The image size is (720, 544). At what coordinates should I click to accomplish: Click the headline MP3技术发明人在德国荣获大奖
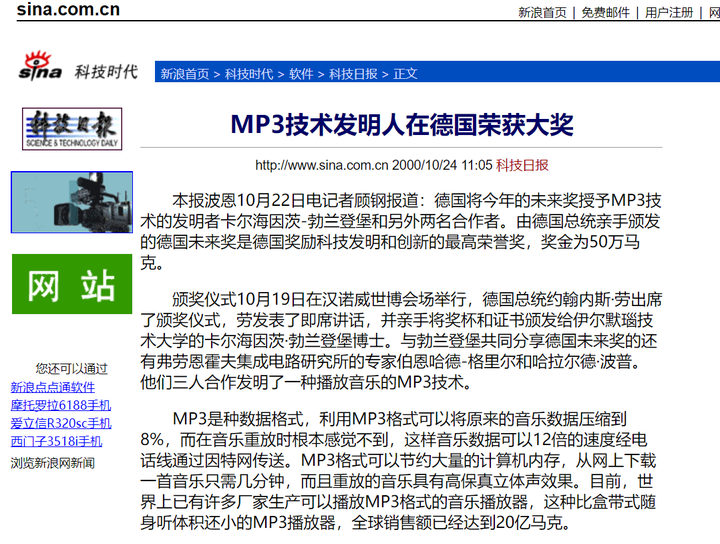(402, 124)
